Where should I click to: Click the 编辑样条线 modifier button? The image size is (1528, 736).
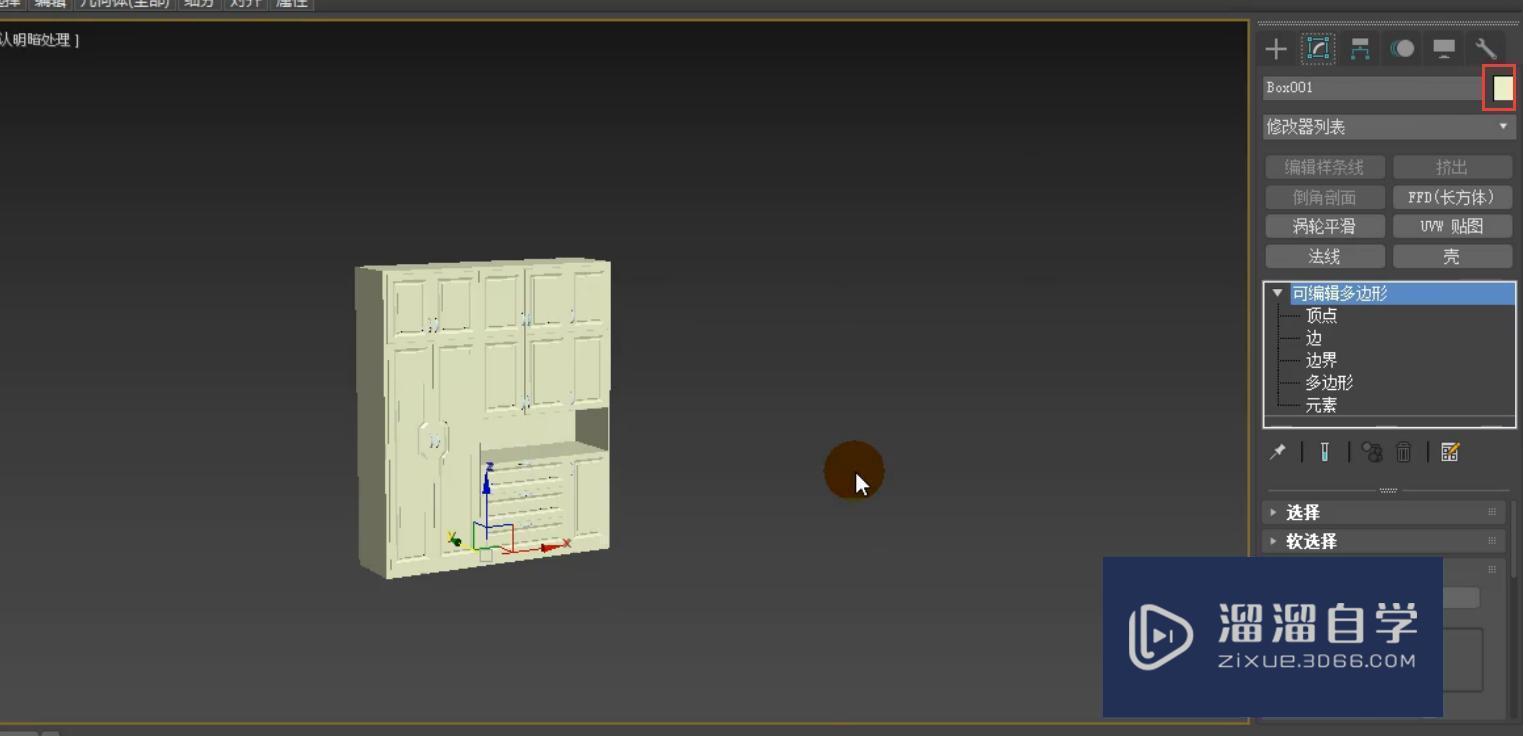[x=1324, y=167]
